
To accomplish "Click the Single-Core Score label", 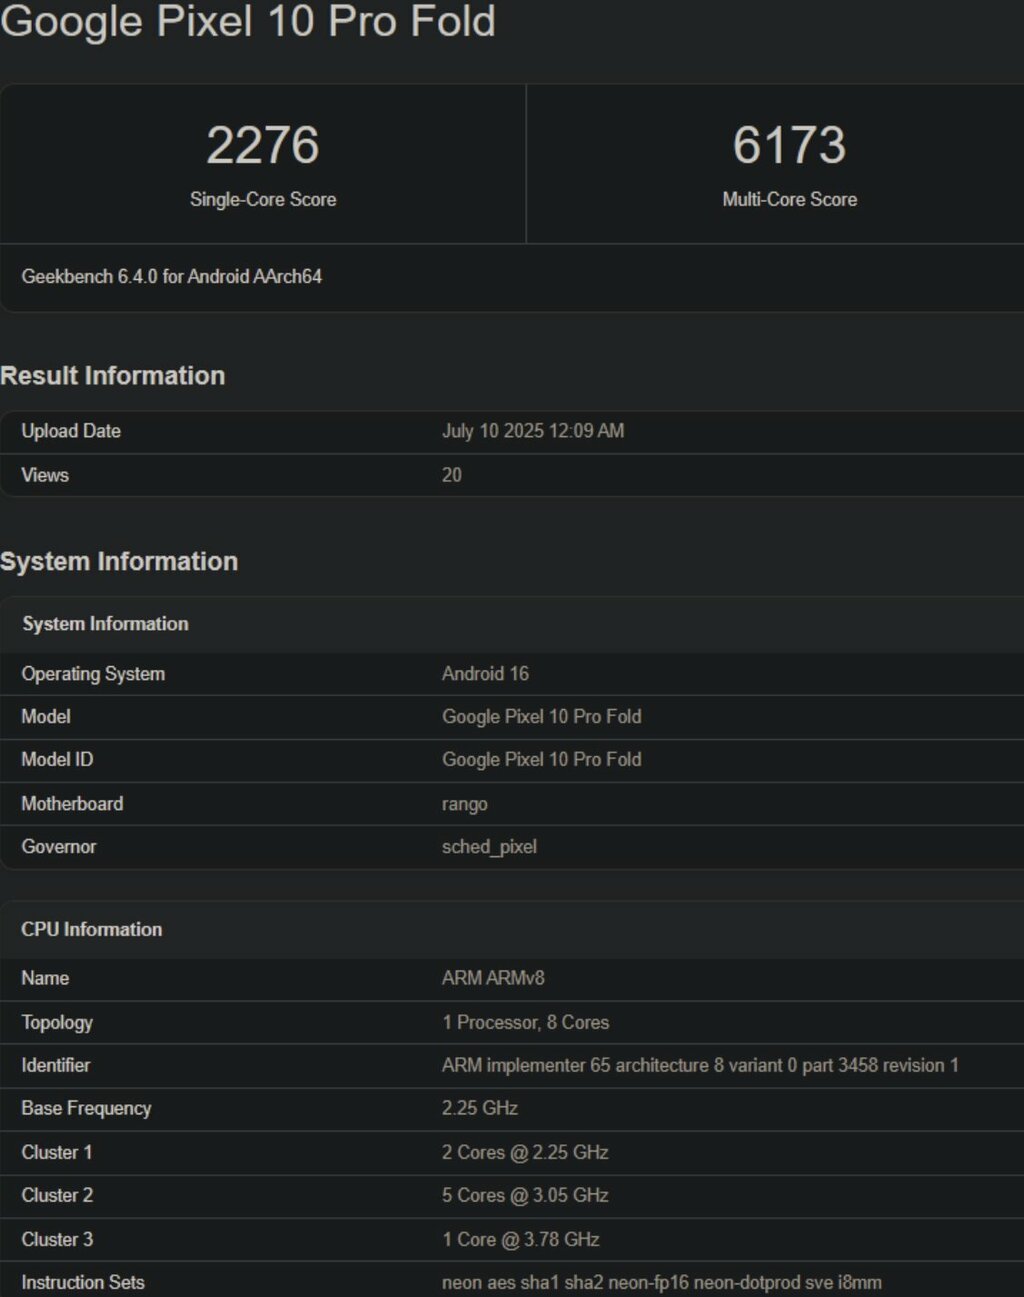I will (x=262, y=200).
